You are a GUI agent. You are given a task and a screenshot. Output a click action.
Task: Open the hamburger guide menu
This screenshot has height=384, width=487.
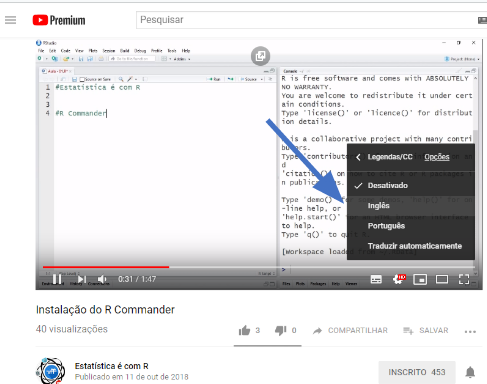coord(10,20)
